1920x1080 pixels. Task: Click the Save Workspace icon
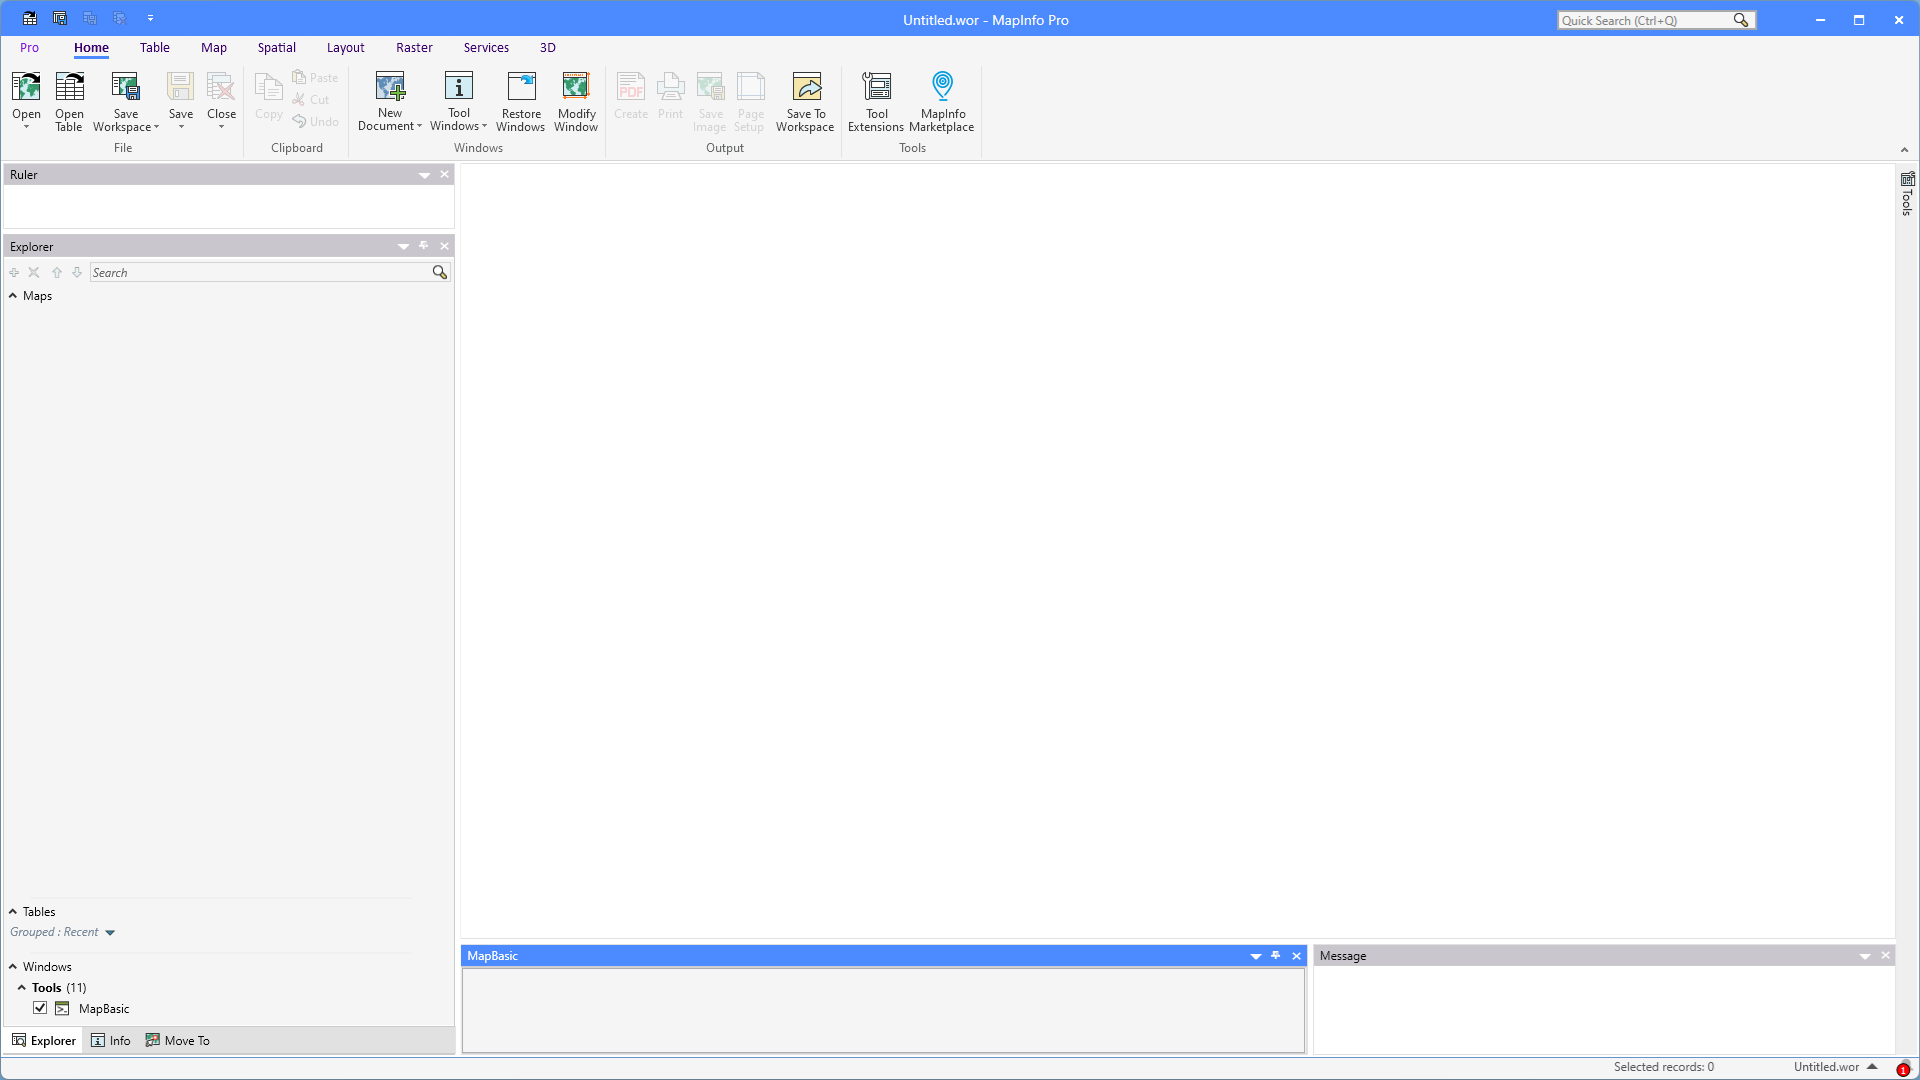click(125, 88)
